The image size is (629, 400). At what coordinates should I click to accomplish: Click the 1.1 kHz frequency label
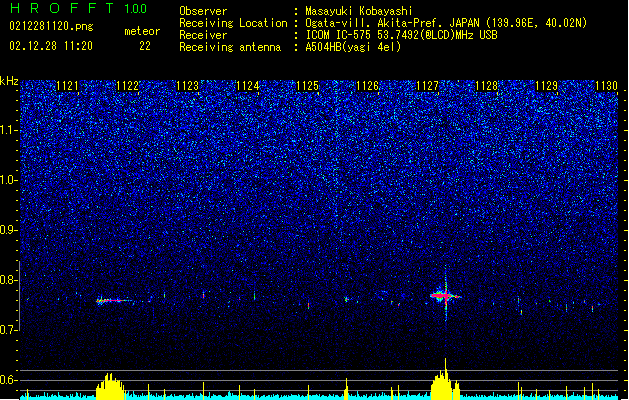tap(9, 130)
